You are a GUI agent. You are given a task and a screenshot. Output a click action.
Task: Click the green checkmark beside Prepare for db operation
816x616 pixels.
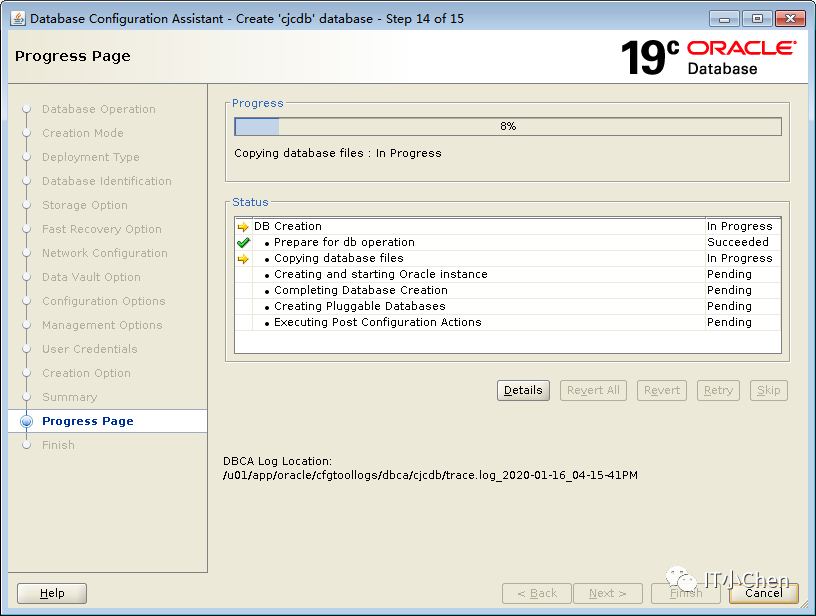click(243, 242)
